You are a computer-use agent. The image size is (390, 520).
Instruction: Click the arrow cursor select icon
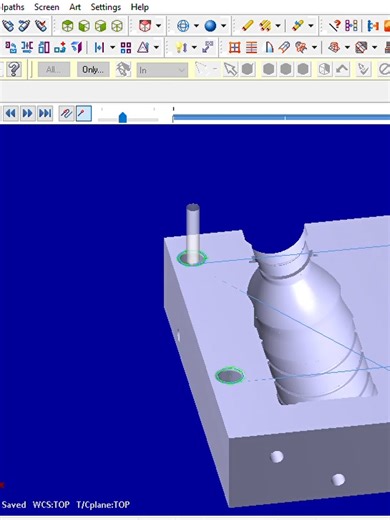231,69
